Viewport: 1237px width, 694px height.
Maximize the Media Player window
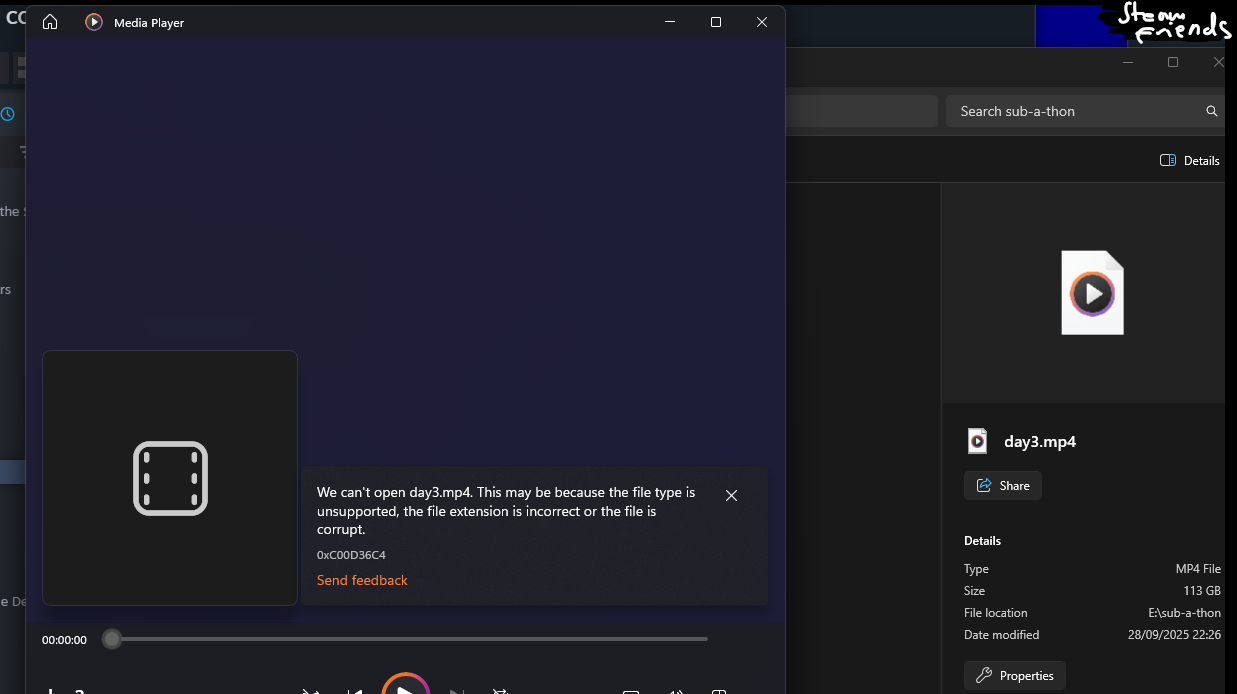[715, 22]
